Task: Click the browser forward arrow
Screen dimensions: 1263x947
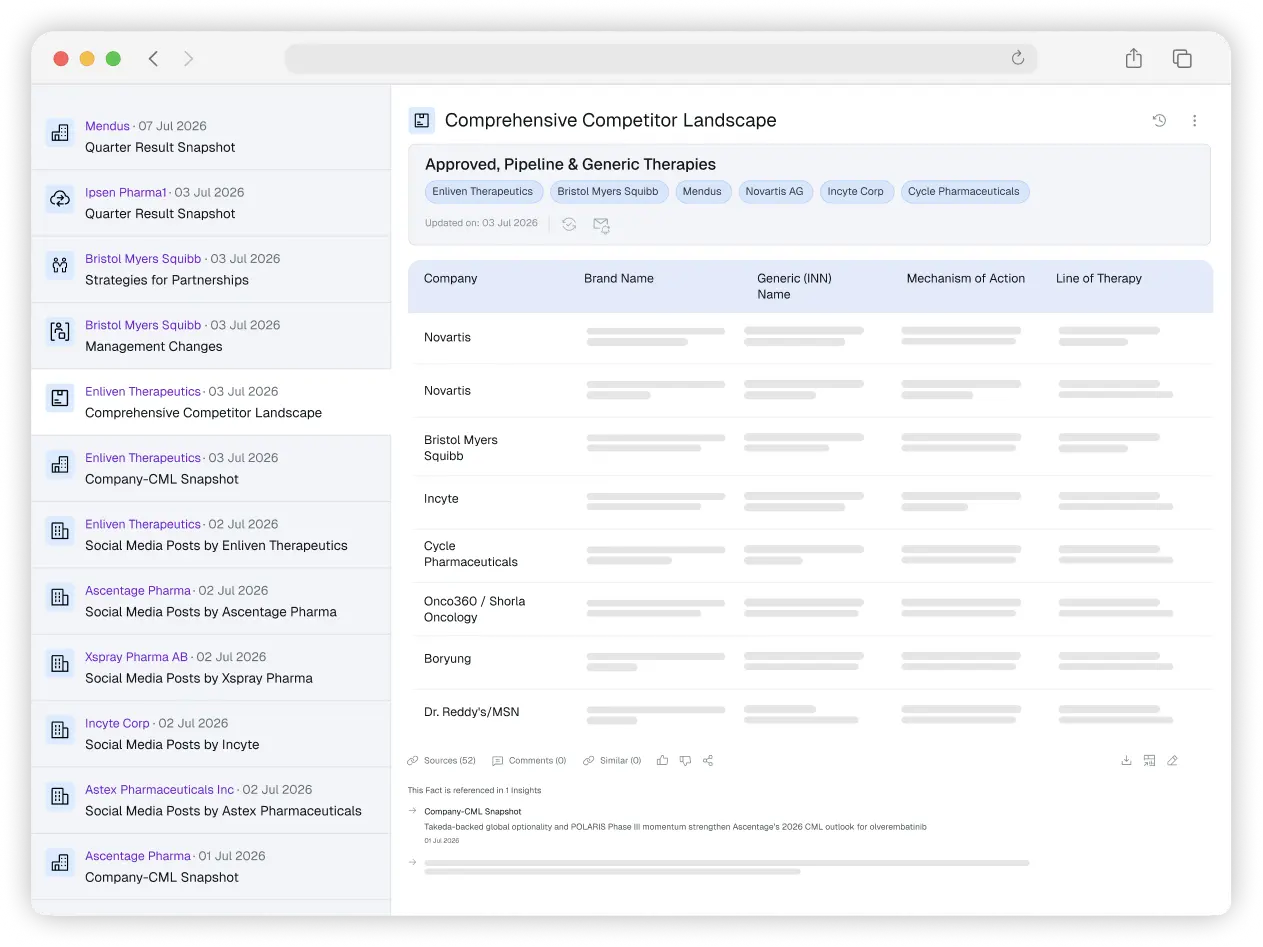Action: 188,59
